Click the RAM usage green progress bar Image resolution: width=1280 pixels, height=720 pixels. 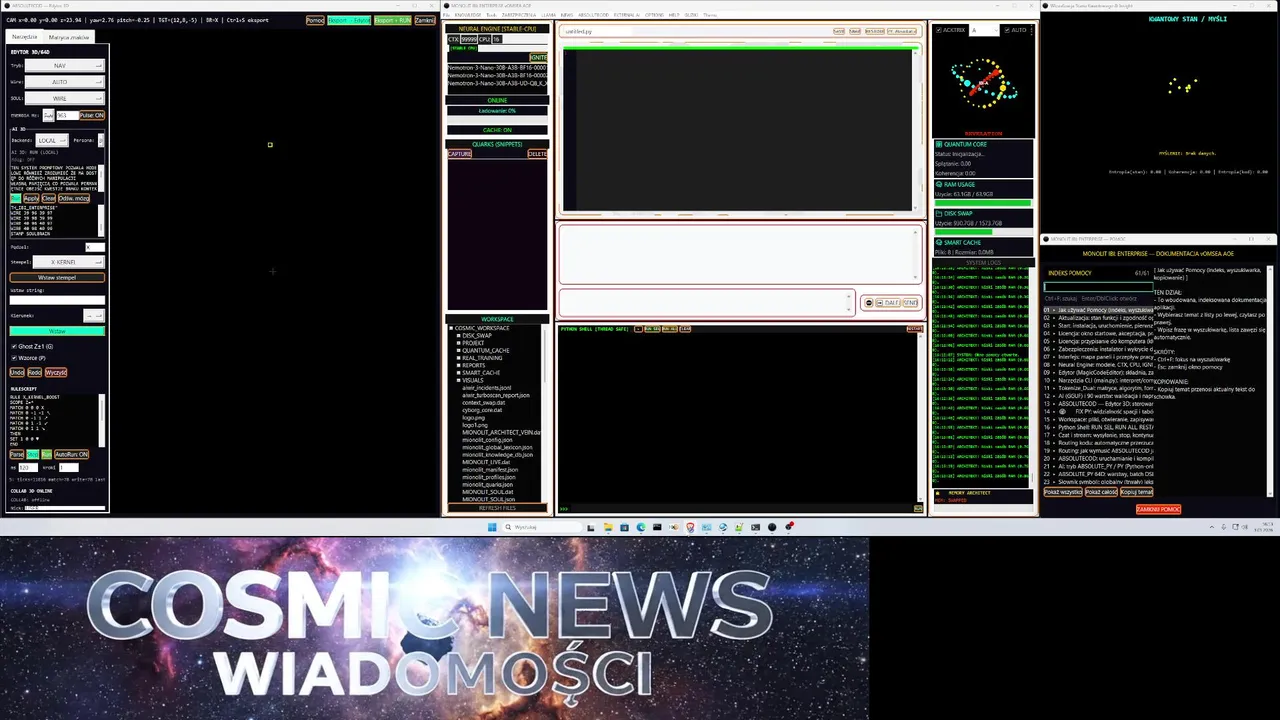tap(983, 203)
